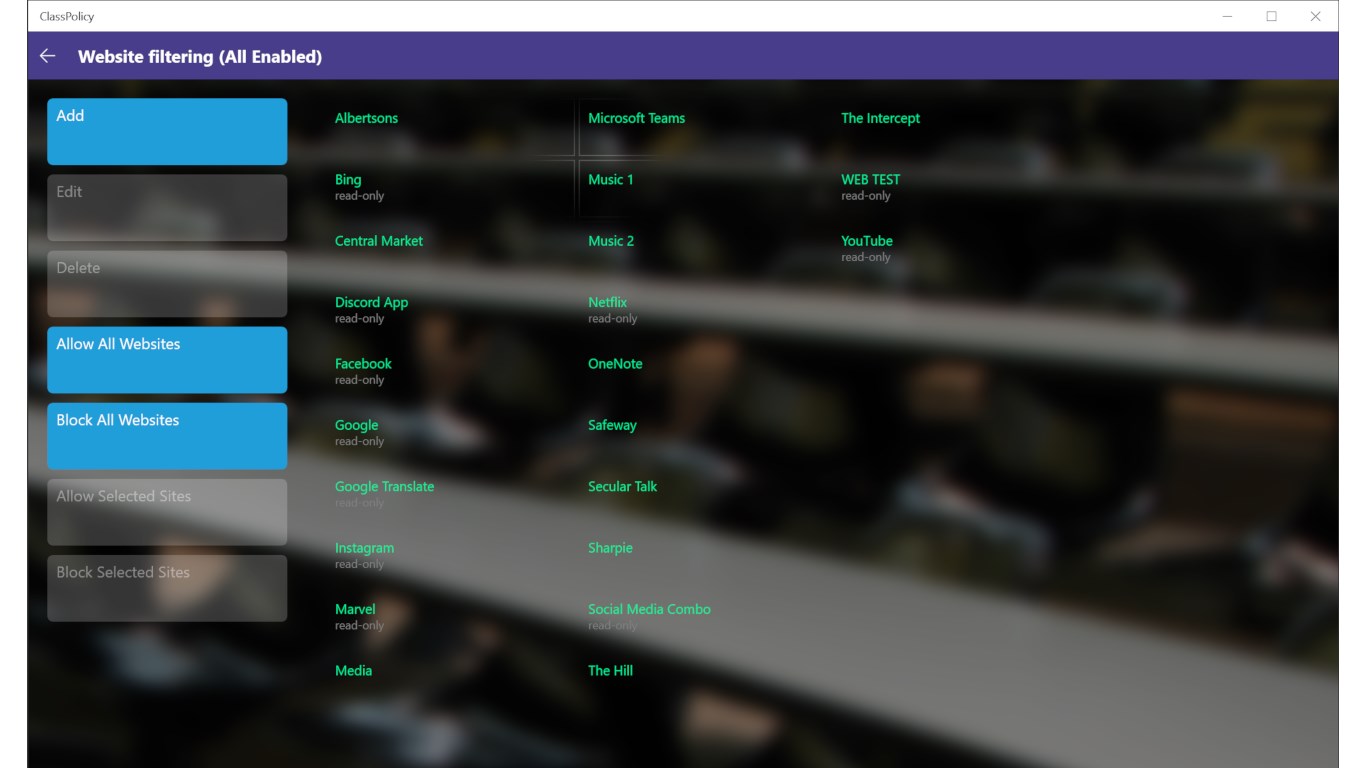Select the WEB TEST entry
This screenshot has width=1366, height=768.
pos(870,187)
